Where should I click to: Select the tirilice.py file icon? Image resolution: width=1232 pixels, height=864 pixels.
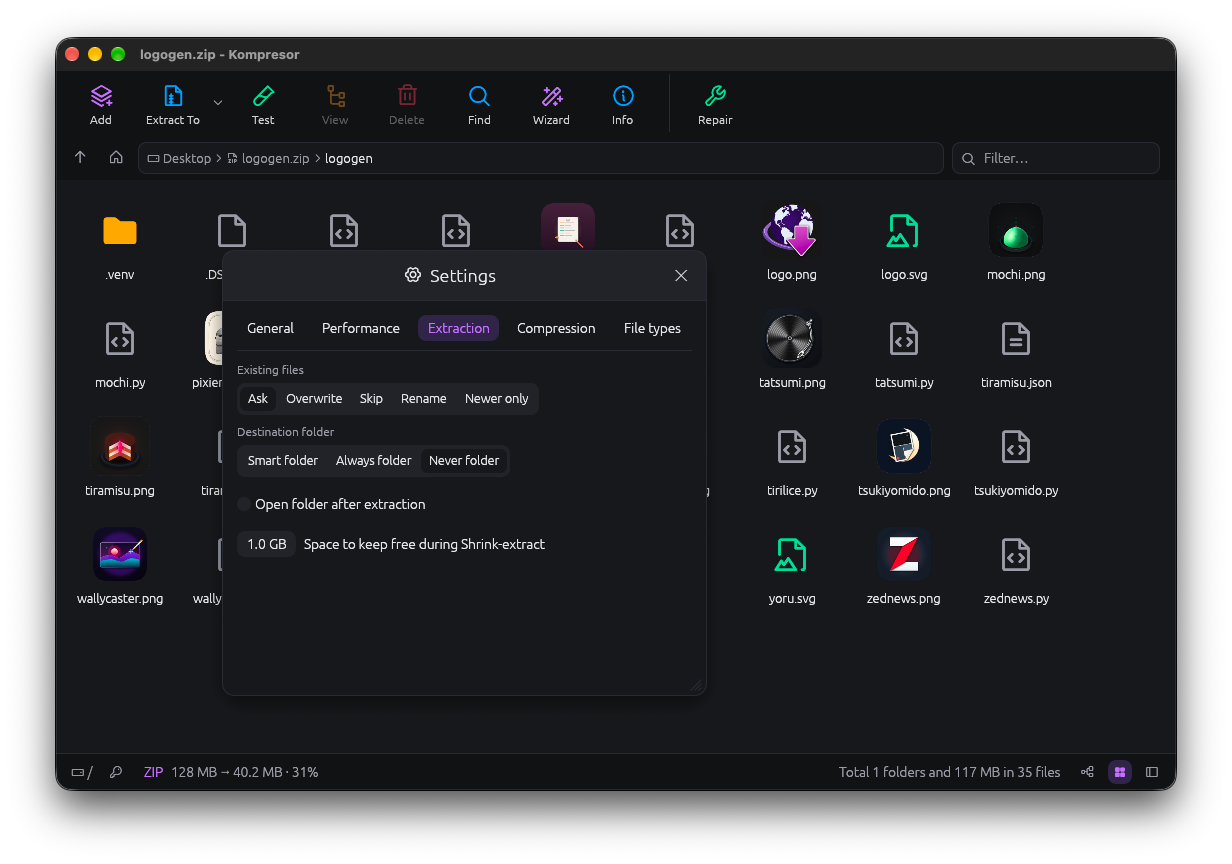click(x=792, y=447)
